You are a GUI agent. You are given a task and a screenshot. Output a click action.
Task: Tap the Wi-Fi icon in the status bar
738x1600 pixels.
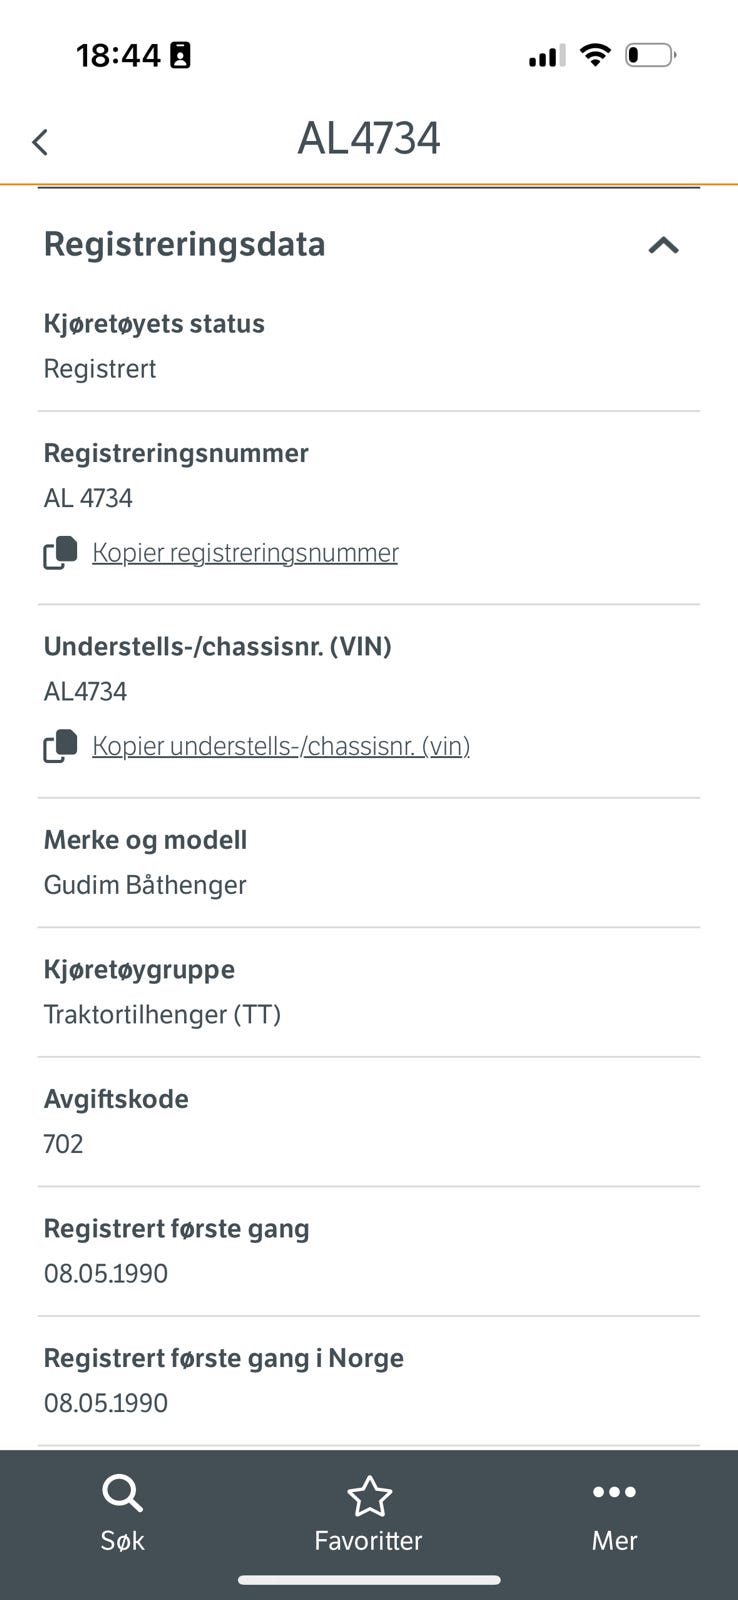tap(595, 55)
